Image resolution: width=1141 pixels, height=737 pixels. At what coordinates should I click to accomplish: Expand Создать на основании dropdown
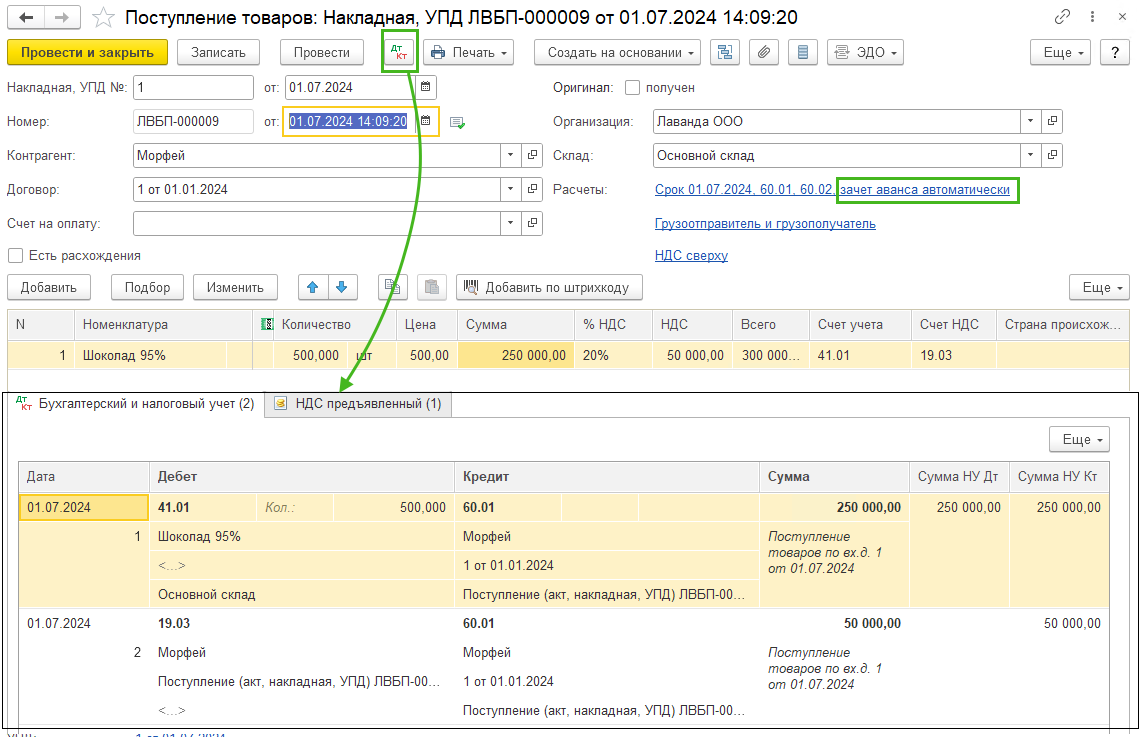click(617, 52)
